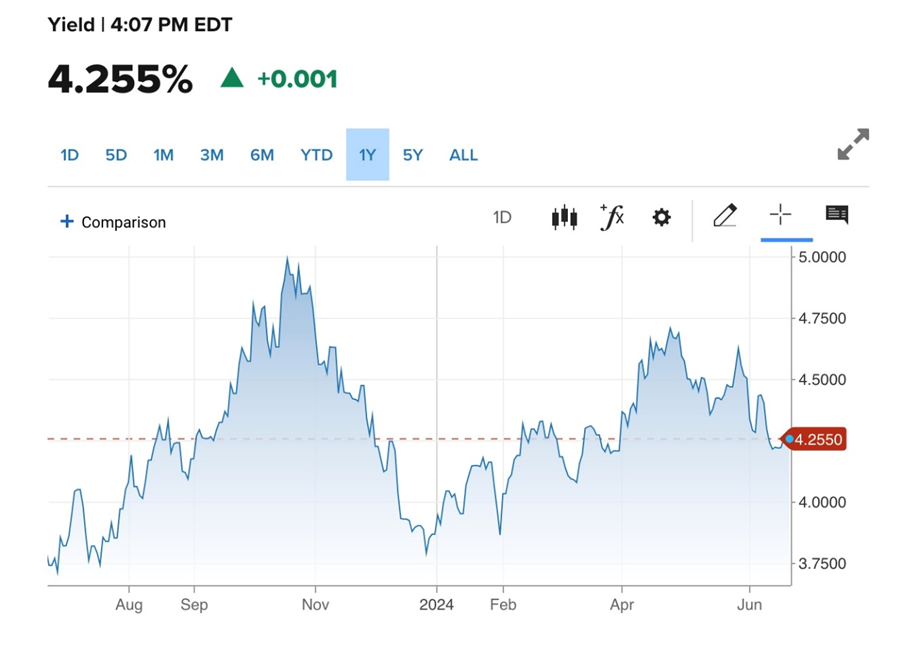Expand chart to fullscreen
This screenshot has height=649, width=901.
click(x=853, y=144)
